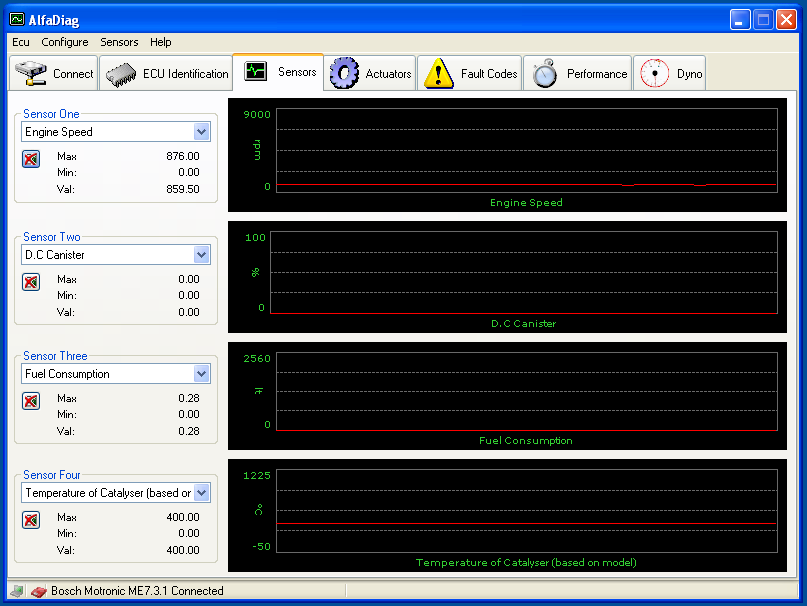Toggle Sensor Four graph button

click(31, 519)
